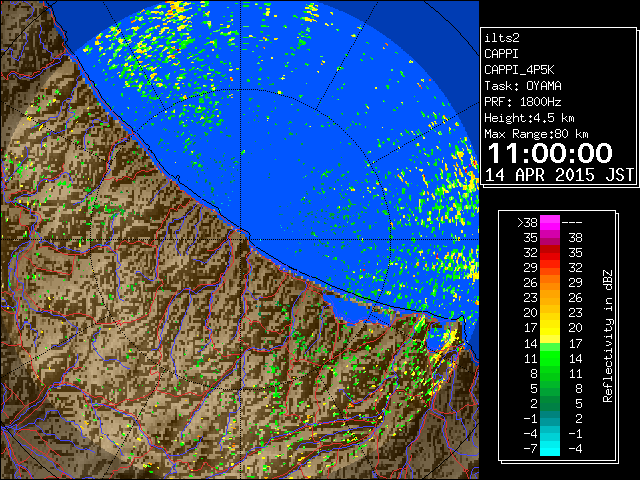Viewport: 640px width, 480px height.
Task: Click the orange 26–29 dBZ legend swatch
Action: 550,282
